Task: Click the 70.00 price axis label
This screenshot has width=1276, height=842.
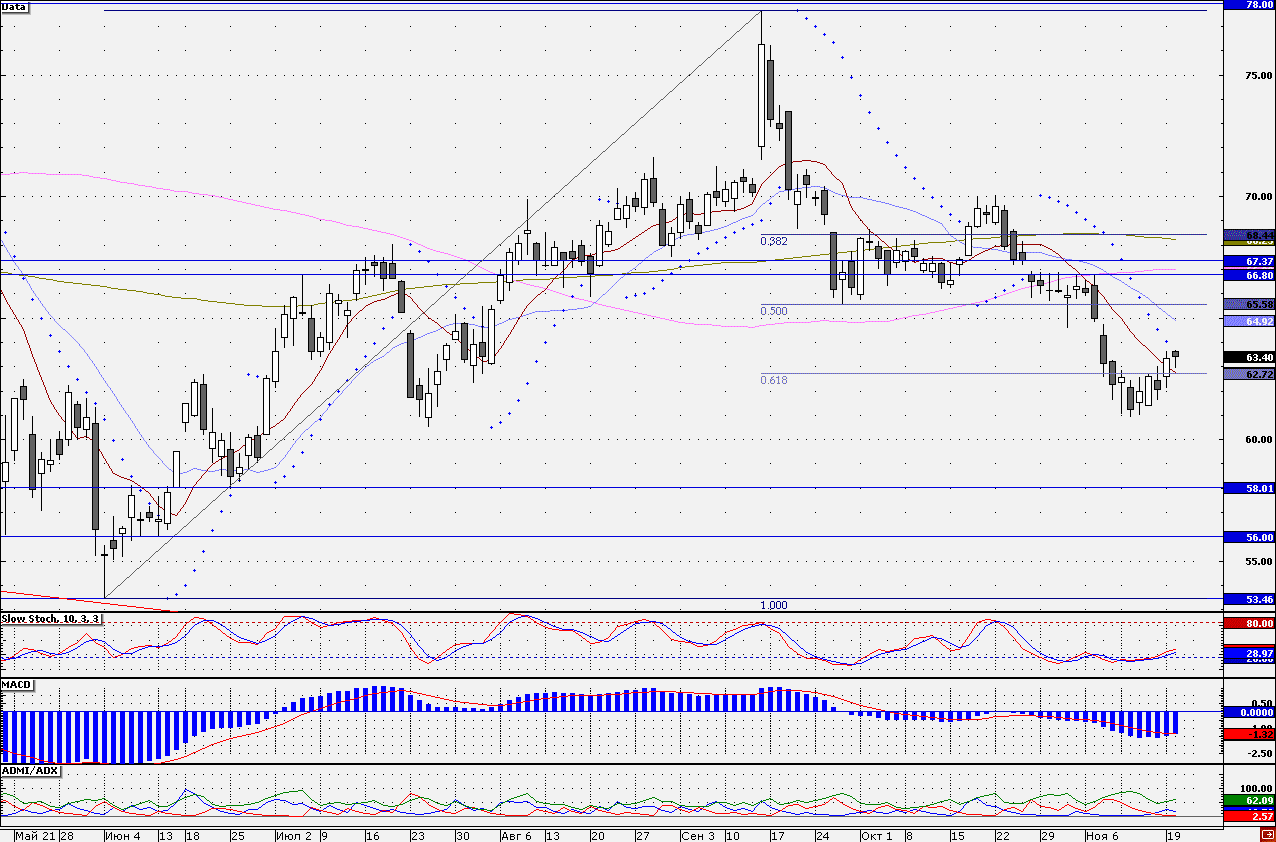Action: (x=1259, y=197)
